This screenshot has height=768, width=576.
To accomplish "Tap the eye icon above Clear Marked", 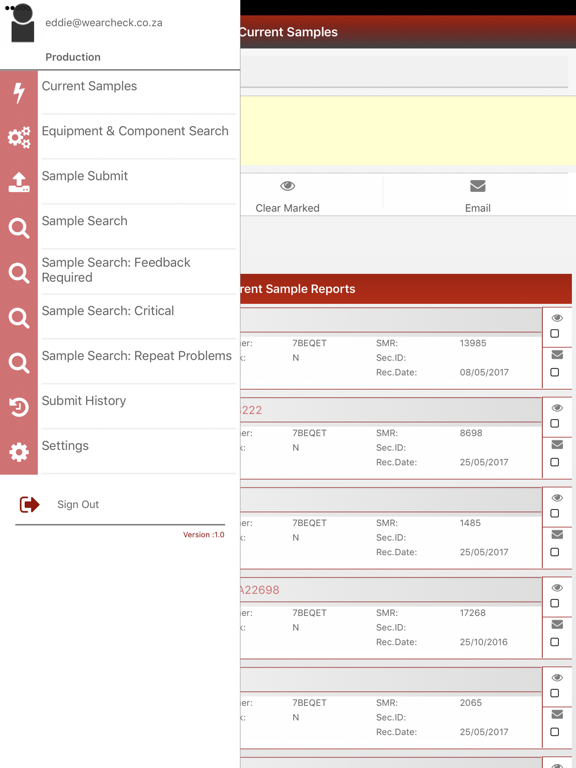I will coord(288,186).
